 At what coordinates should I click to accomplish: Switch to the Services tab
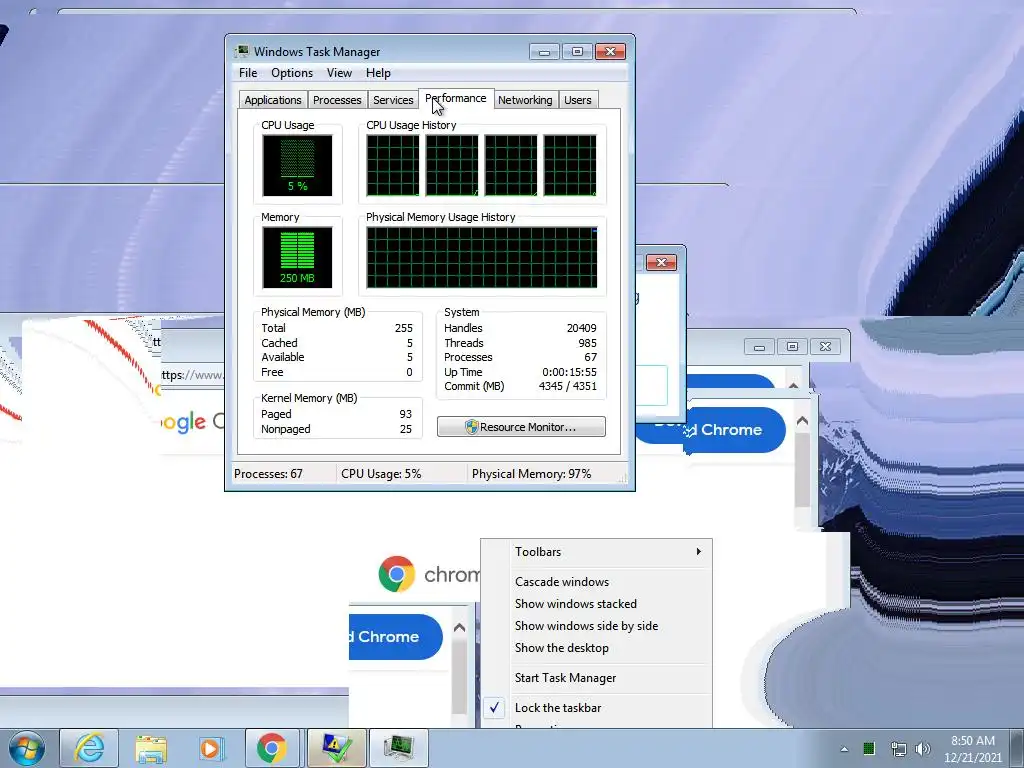[393, 100]
